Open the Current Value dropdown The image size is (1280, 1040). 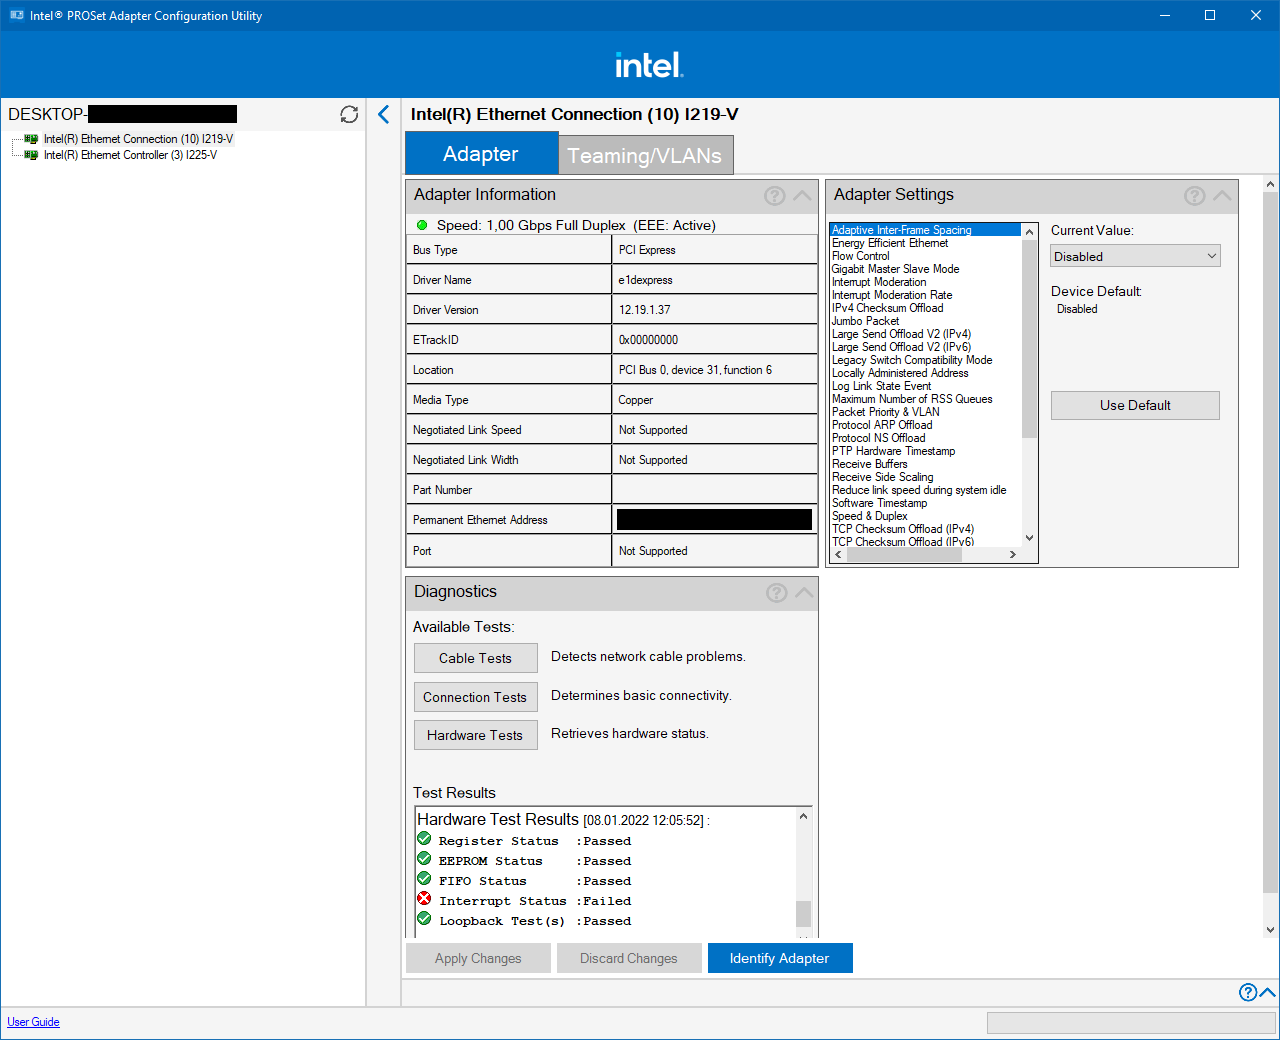pyautogui.click(x=1136, y=257)
